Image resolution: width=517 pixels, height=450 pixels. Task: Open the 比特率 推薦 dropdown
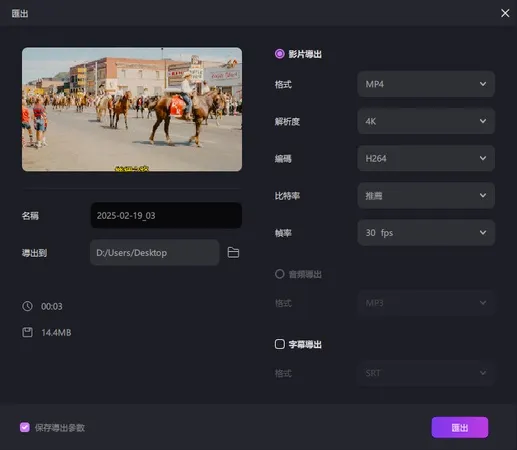(x=426, y=196)
